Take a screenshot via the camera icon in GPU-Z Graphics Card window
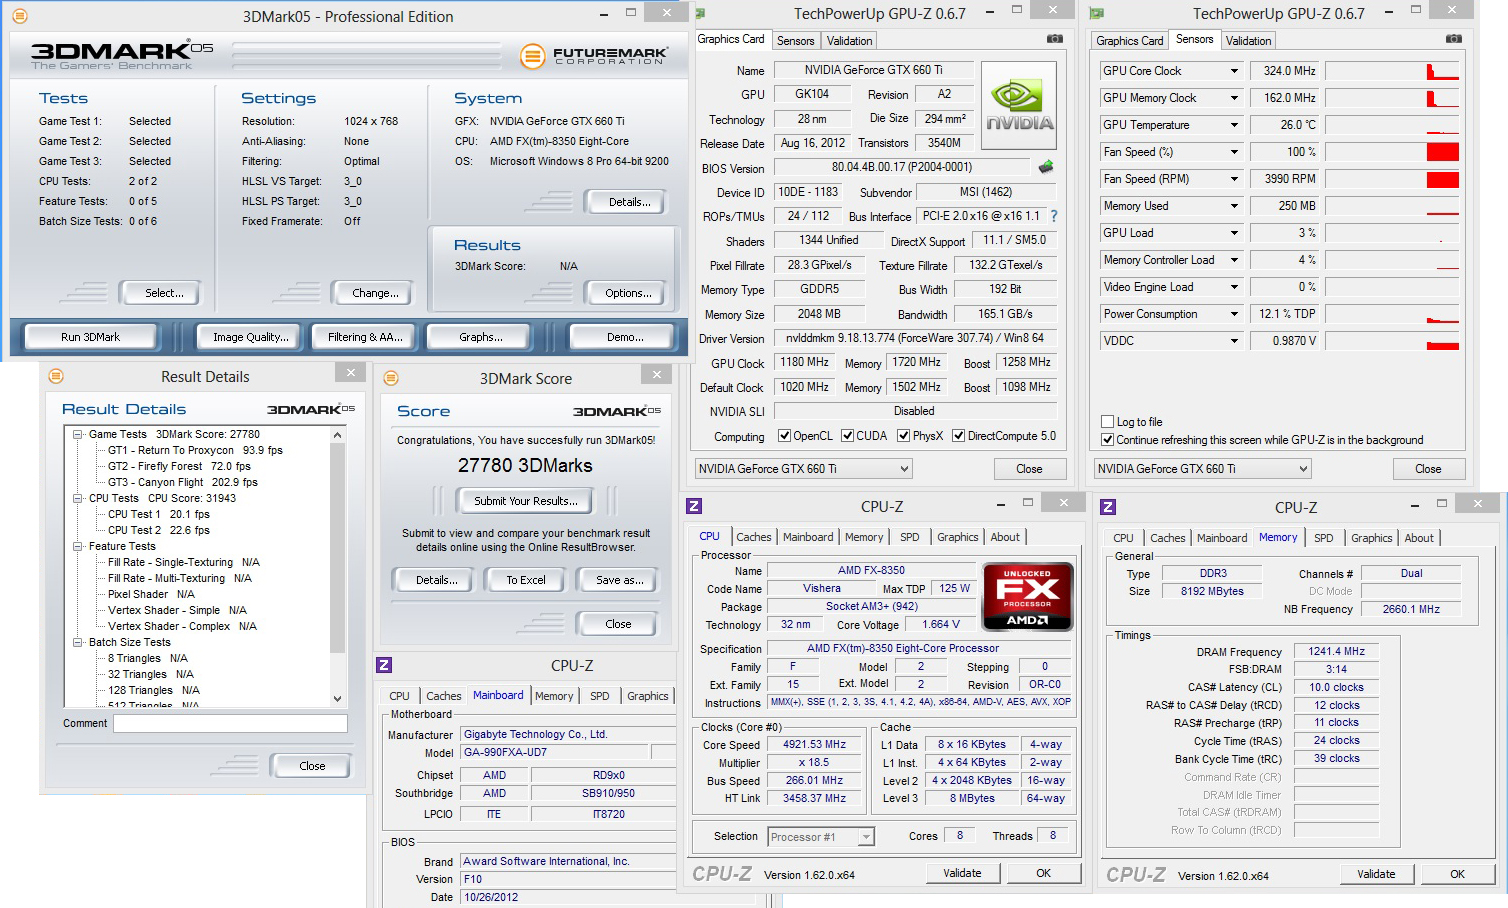Viewport: 1508px width, 908px height. pos(1055,39)
